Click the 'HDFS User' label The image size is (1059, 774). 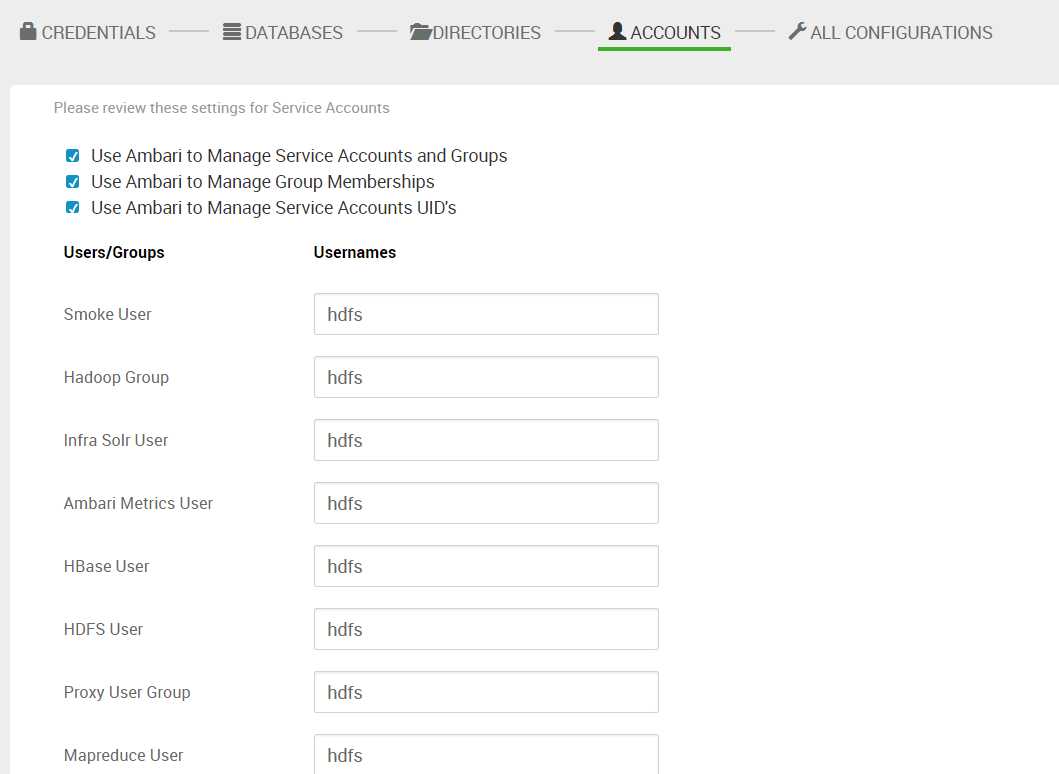pyautogui.click(x=103, y=629)
